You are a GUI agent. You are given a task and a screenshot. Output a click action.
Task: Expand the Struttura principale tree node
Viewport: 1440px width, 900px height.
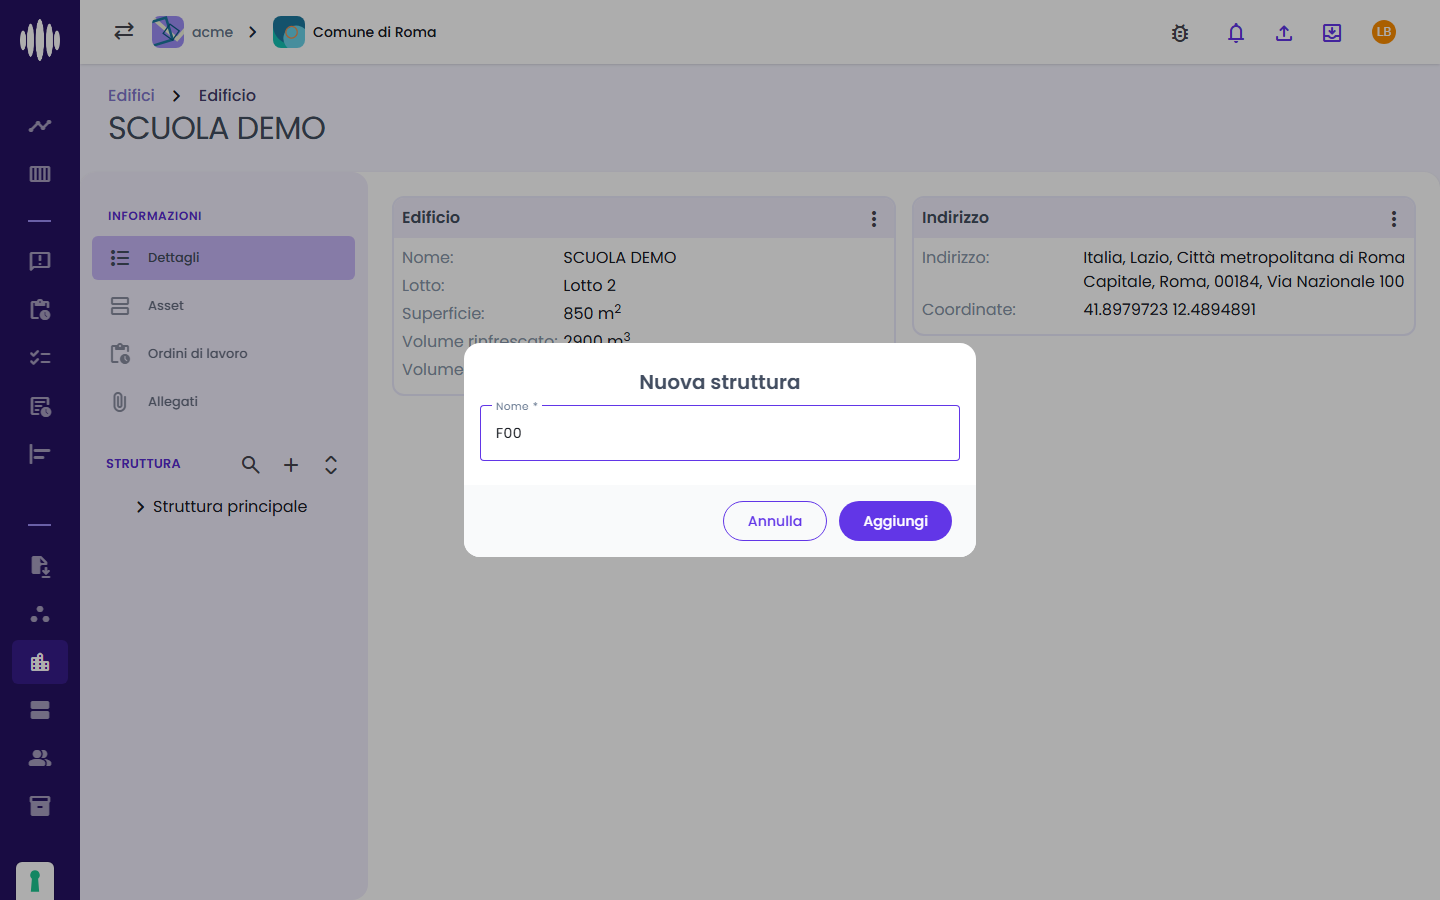(140, 507)
